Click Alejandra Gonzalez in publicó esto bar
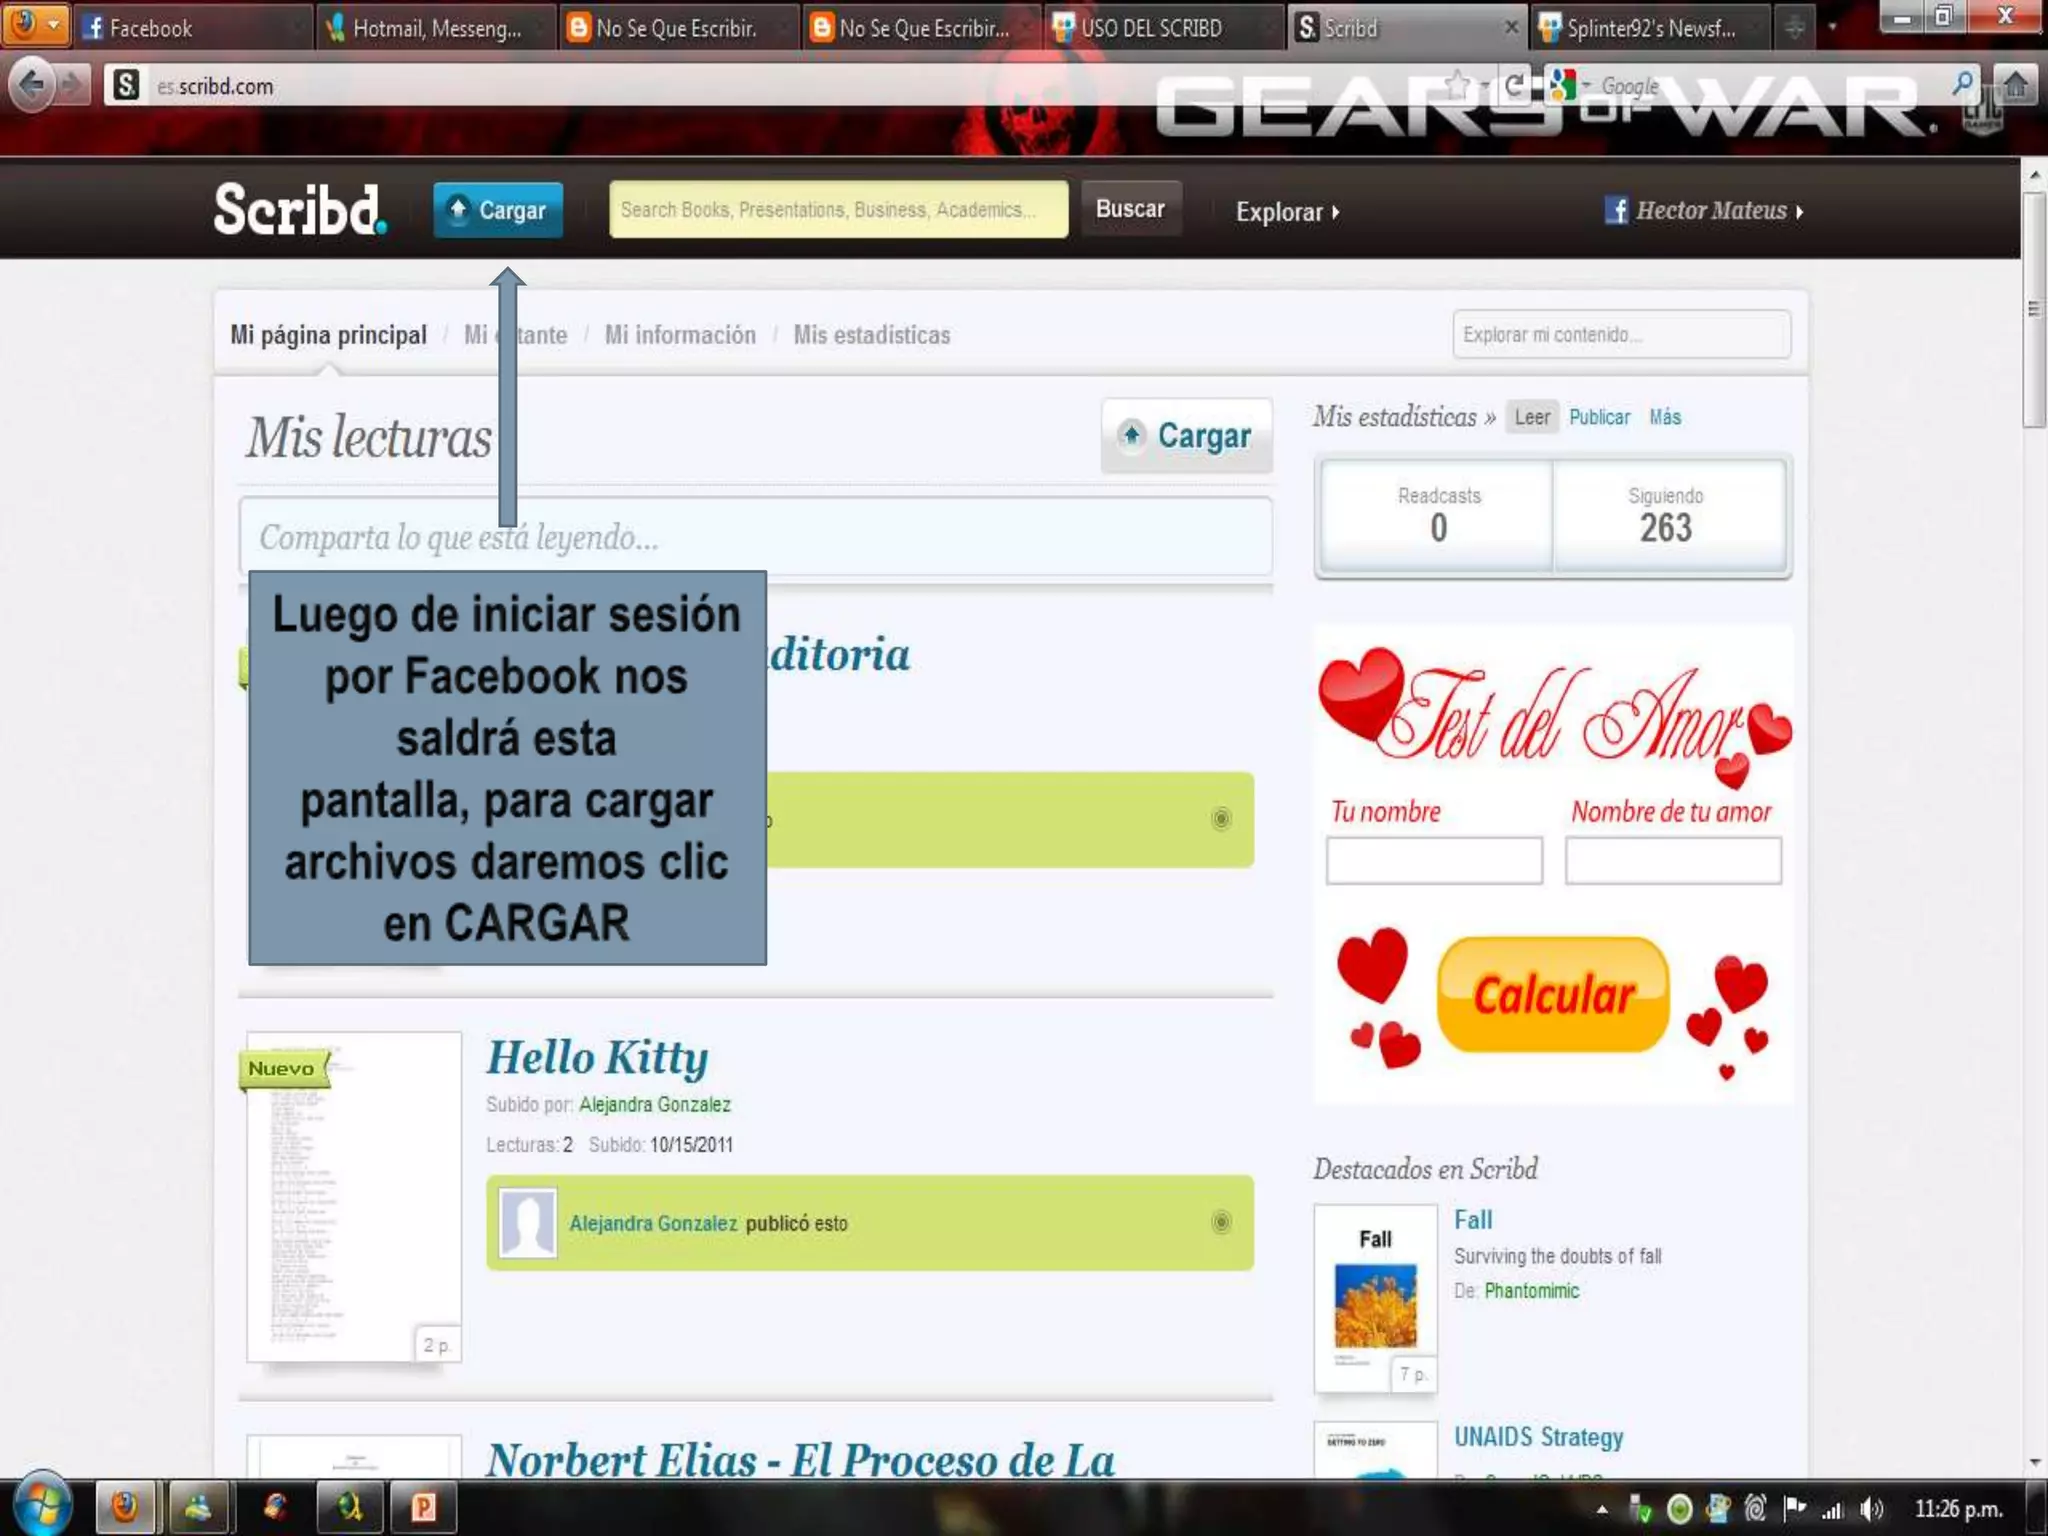Image resolution: width=2048 pixels, height=1536 pixels. [653, 1223]
